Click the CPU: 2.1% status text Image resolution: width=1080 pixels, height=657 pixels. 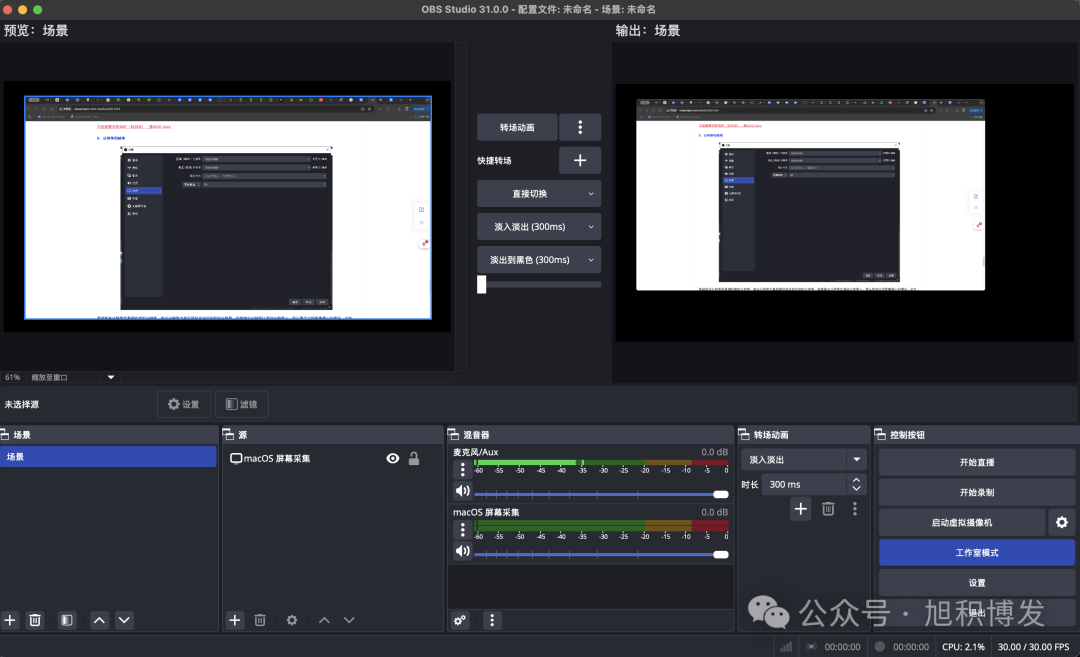(963, 647)
